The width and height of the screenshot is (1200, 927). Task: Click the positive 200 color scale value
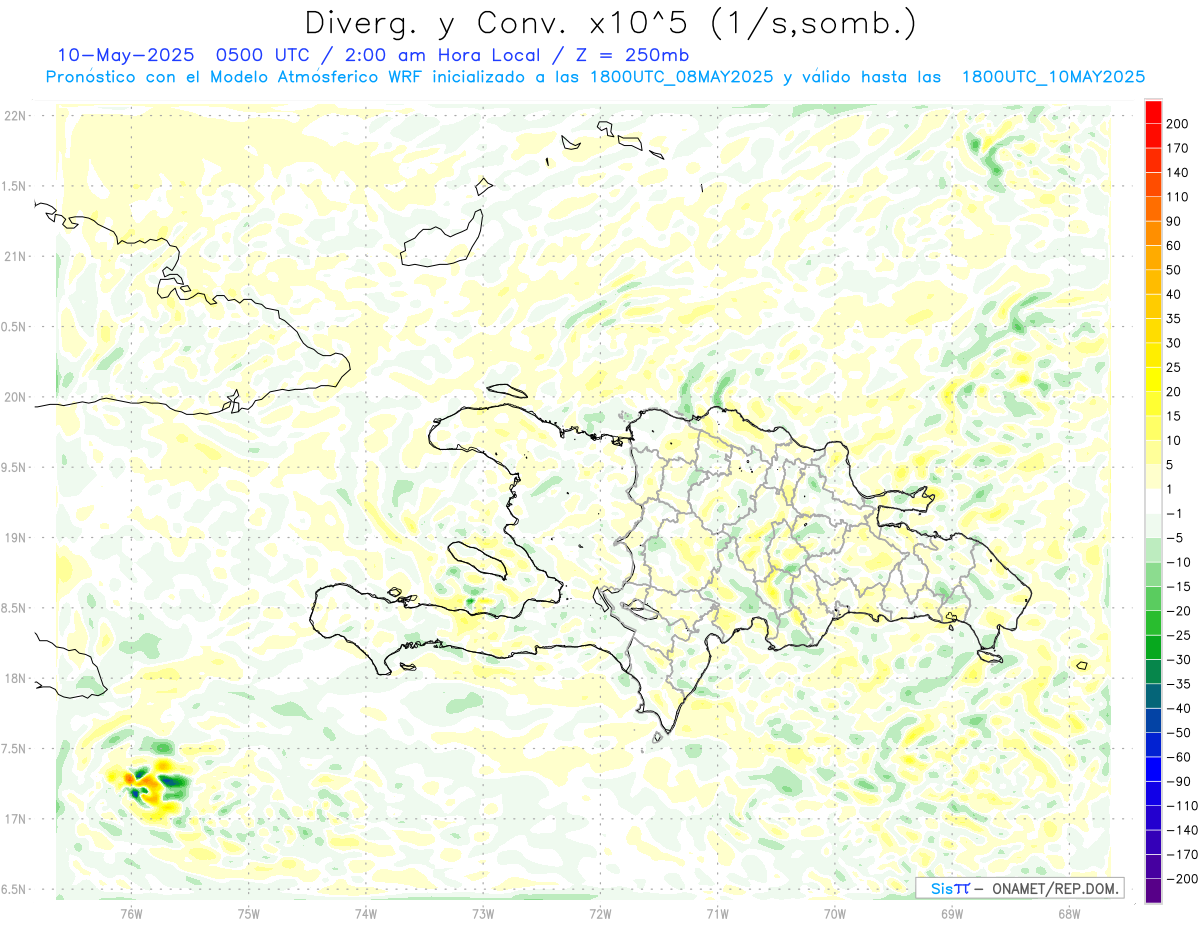(1177, 124)
